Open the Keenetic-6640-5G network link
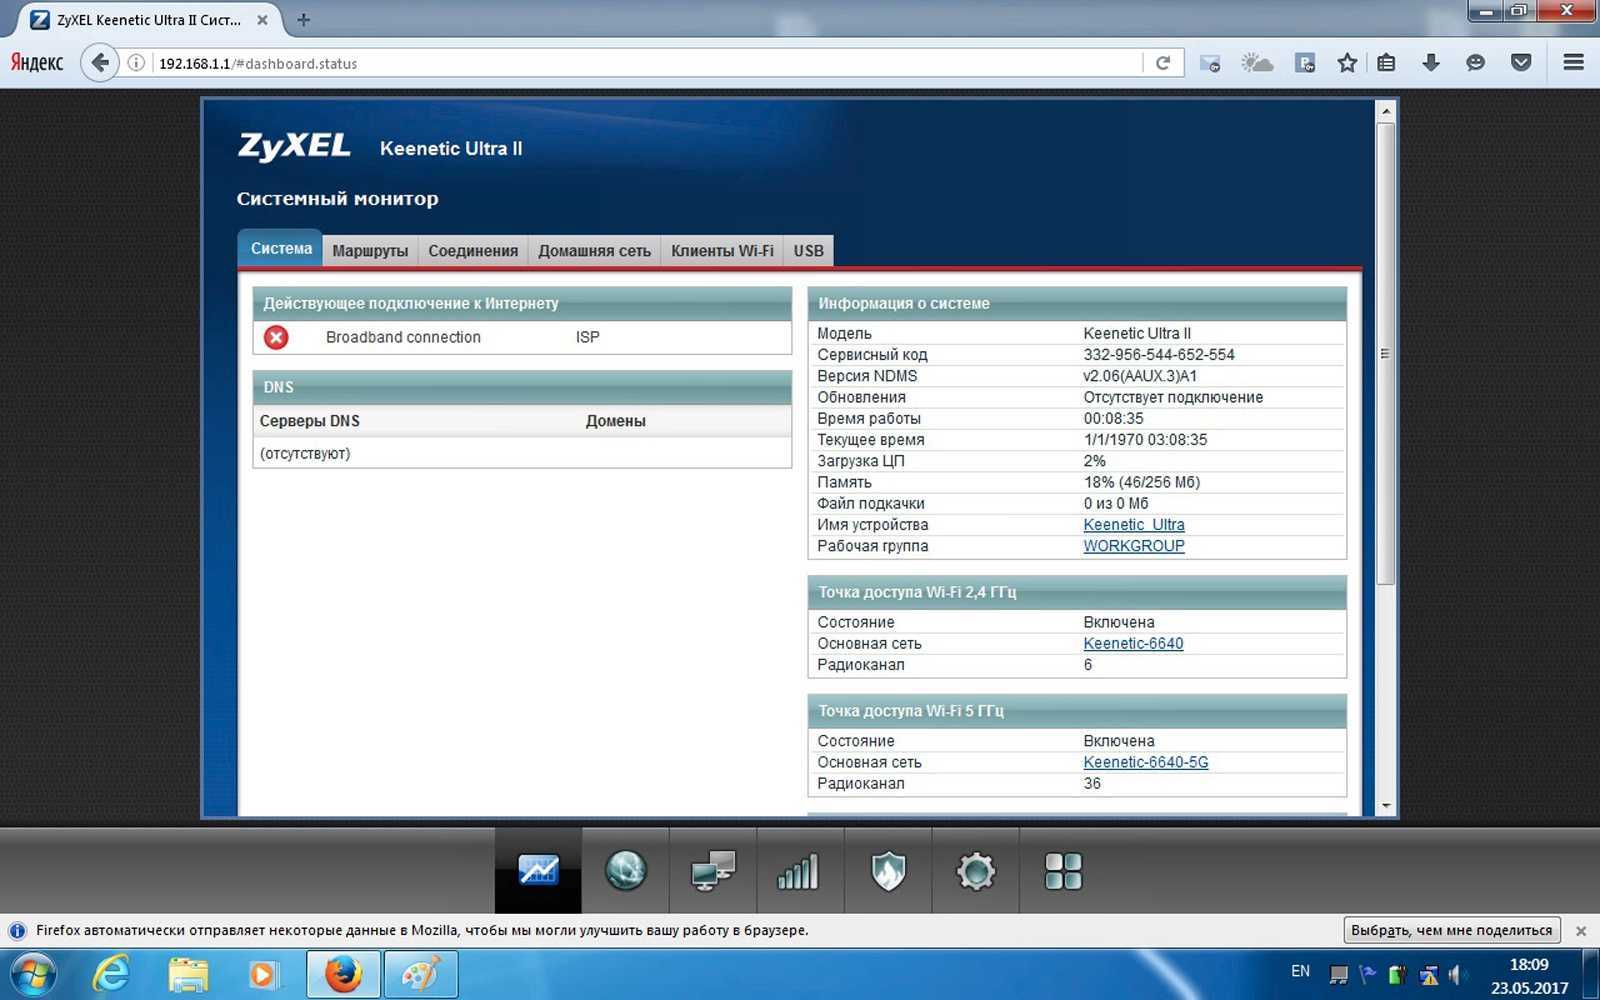 pos(1146,762)
